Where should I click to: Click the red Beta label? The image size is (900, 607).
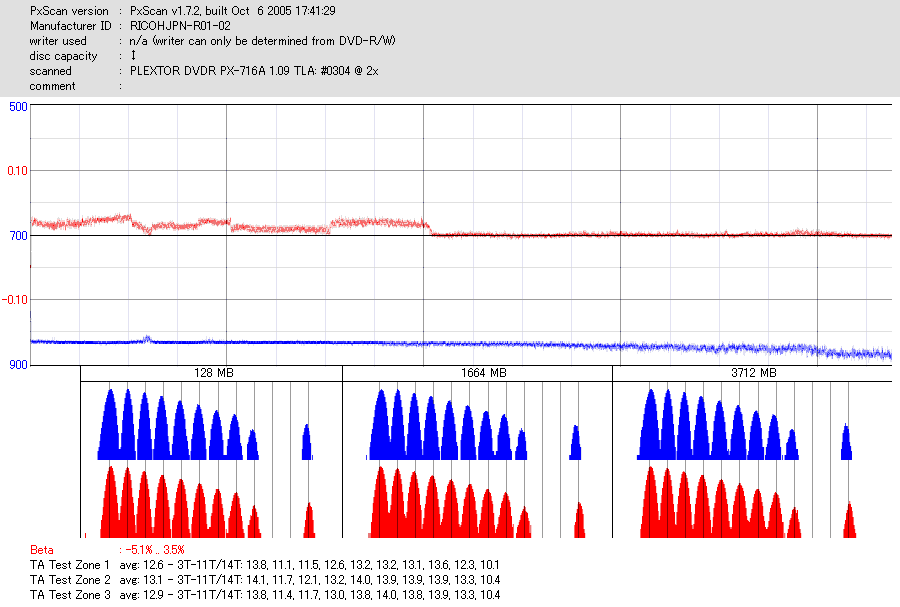41,550
